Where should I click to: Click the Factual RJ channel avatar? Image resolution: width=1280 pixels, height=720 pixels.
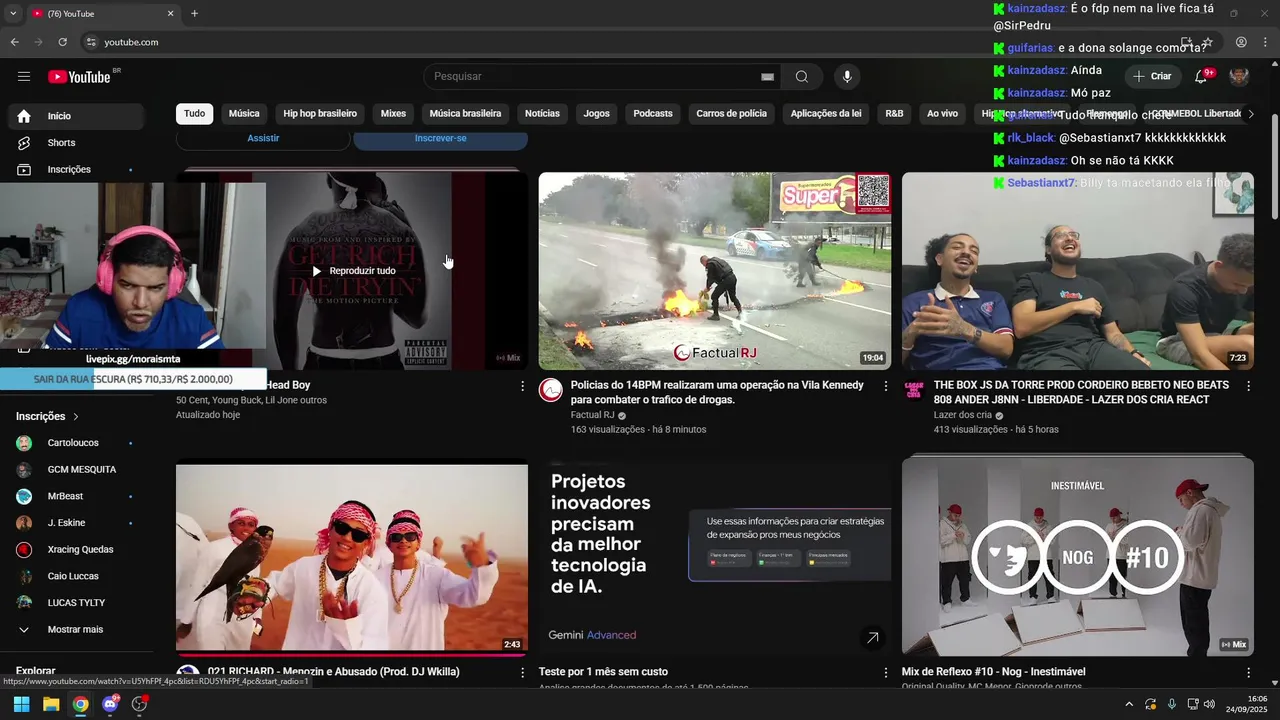click(x=550, y=390)
